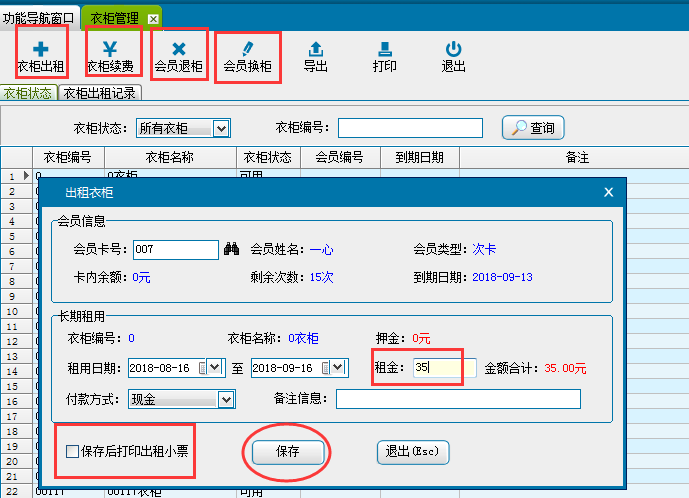Click the 打印 printer icon

point(384,50)
